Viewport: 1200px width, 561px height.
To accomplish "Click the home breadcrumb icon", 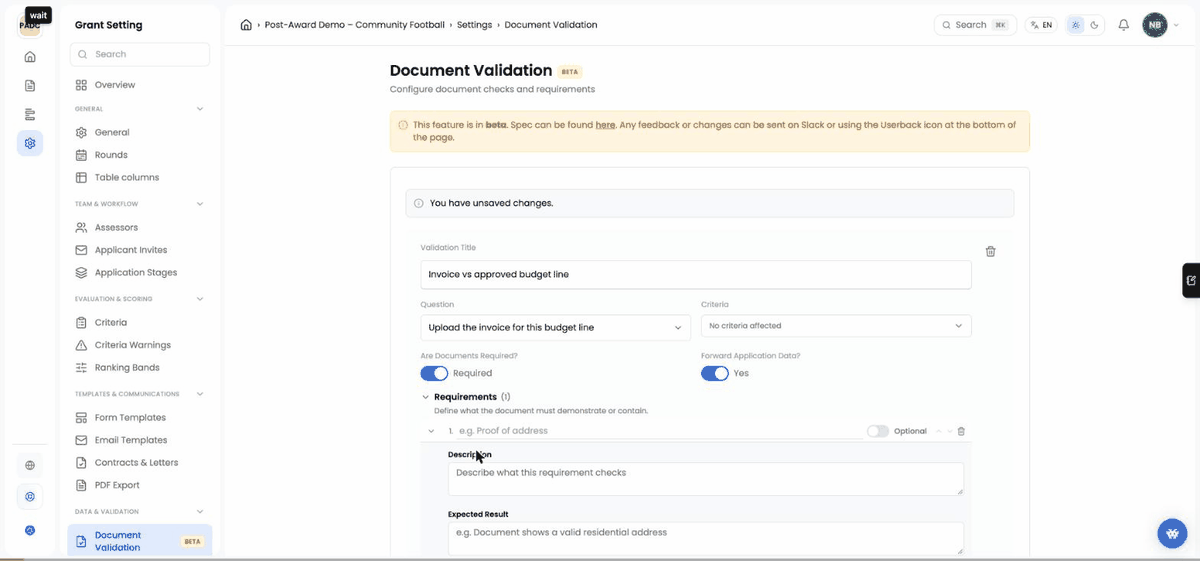I will (x=246, y=25).
